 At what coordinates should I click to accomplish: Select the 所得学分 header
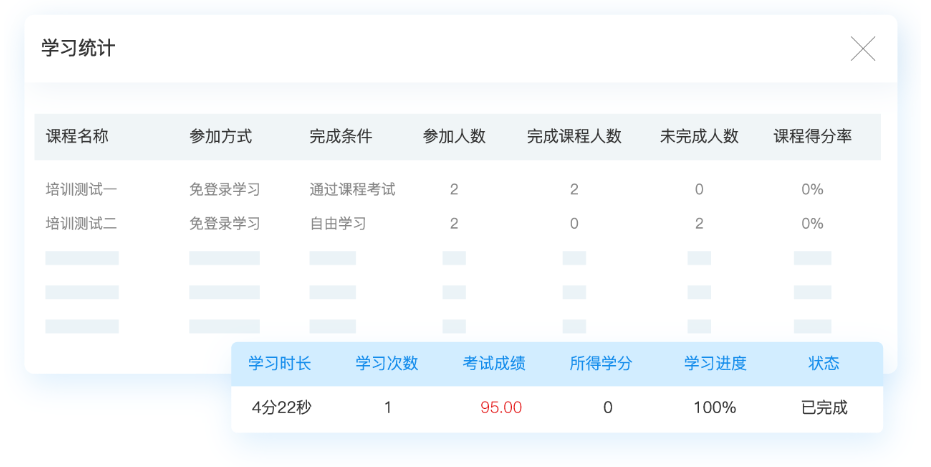click(x=601, y=363)
